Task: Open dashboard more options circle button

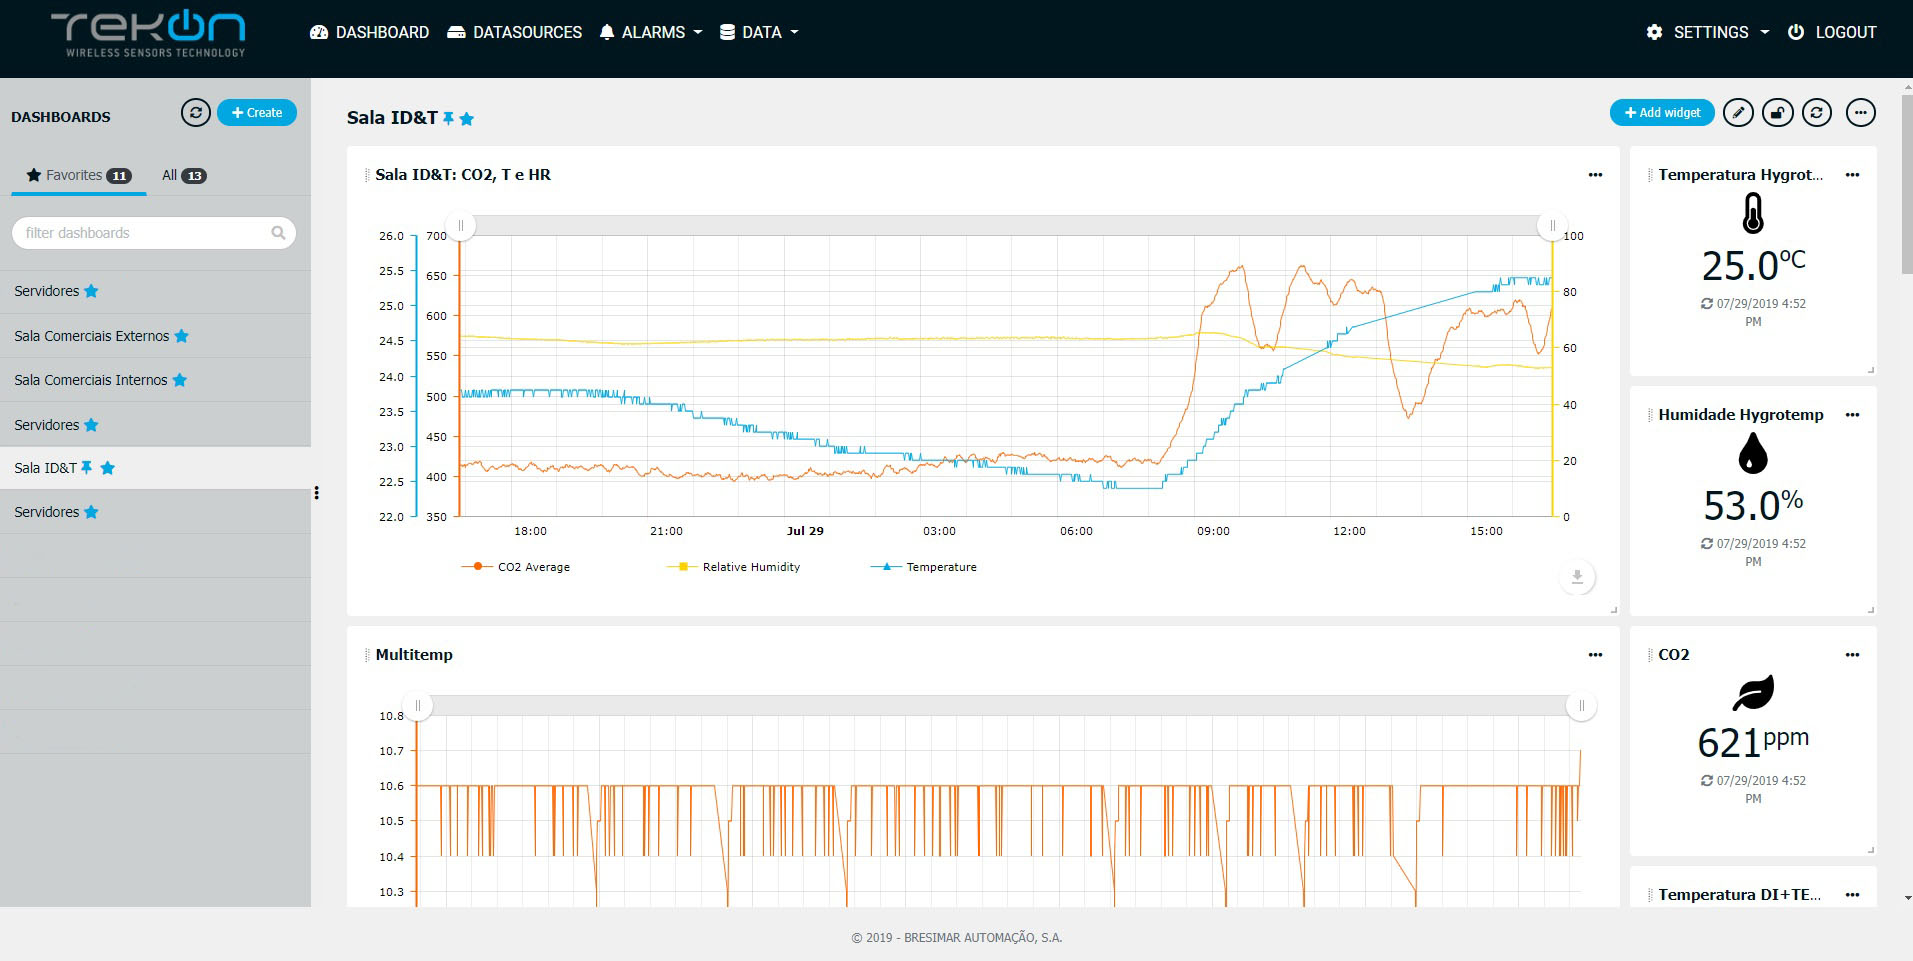Action: click(x=1860, y=113)
